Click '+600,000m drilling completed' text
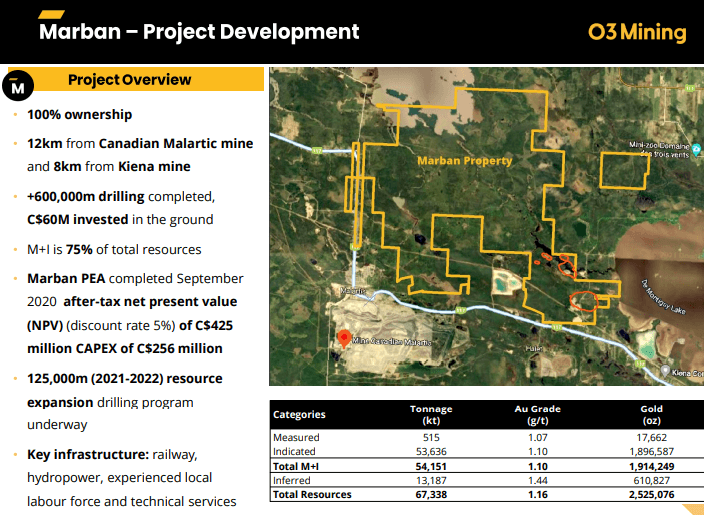The image size is (704, 515). coord(121,197)
